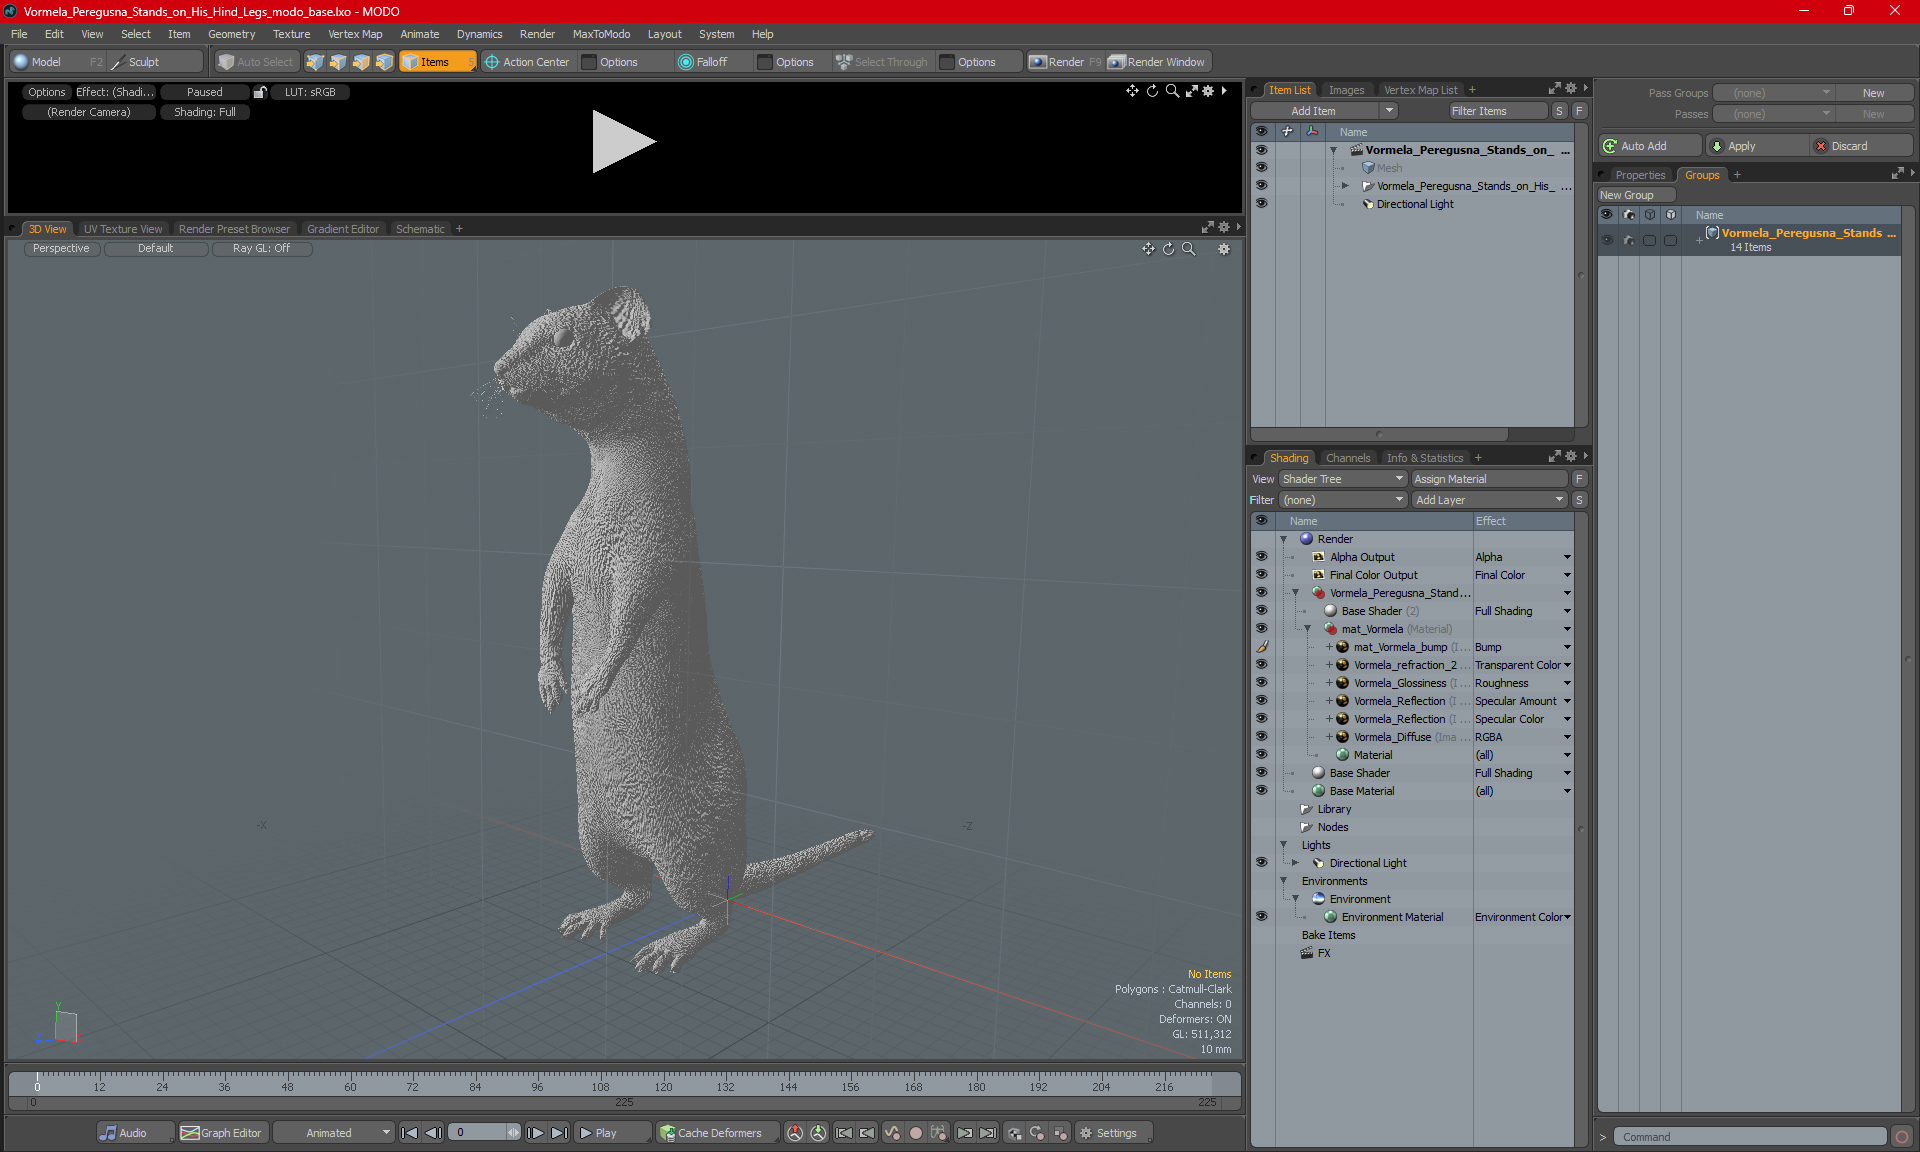This screenshot has height=1152, width=1920.
Task: Click the 3D viewport rotate view icon
Action: (1169, 249)
